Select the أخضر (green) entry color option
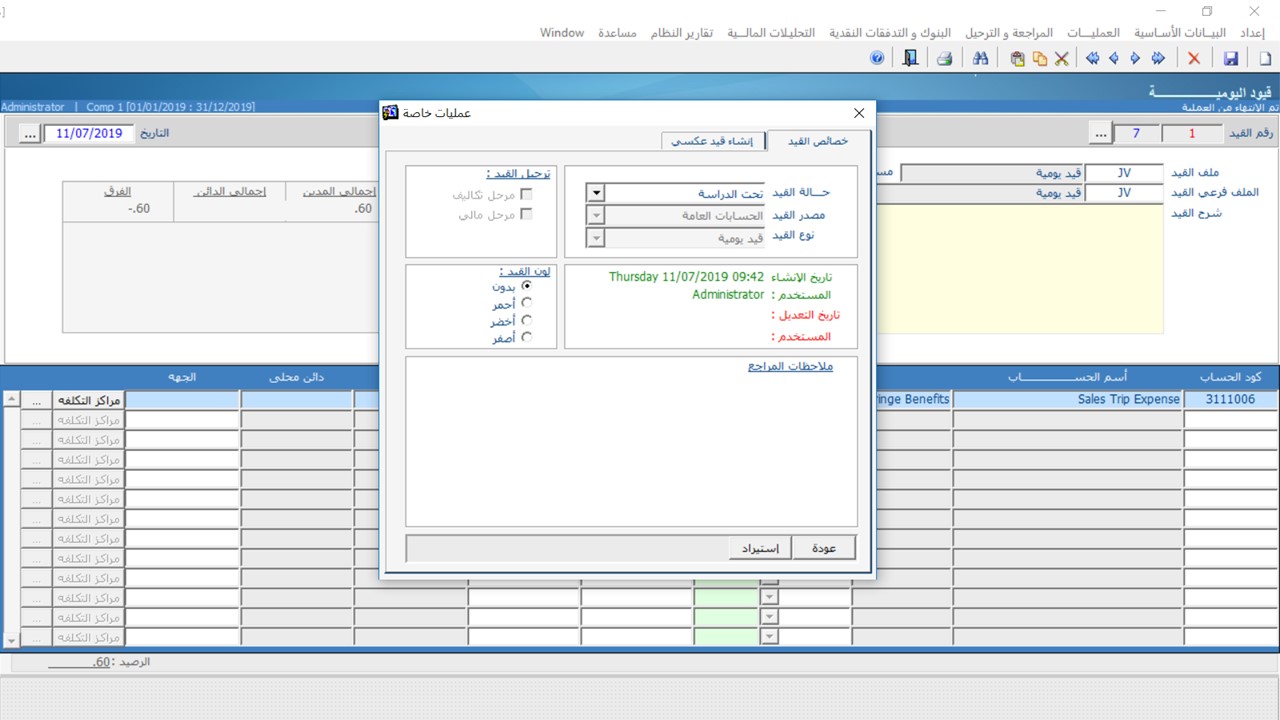This screenshot has width=1280, height=720. [x=527, y=320]
